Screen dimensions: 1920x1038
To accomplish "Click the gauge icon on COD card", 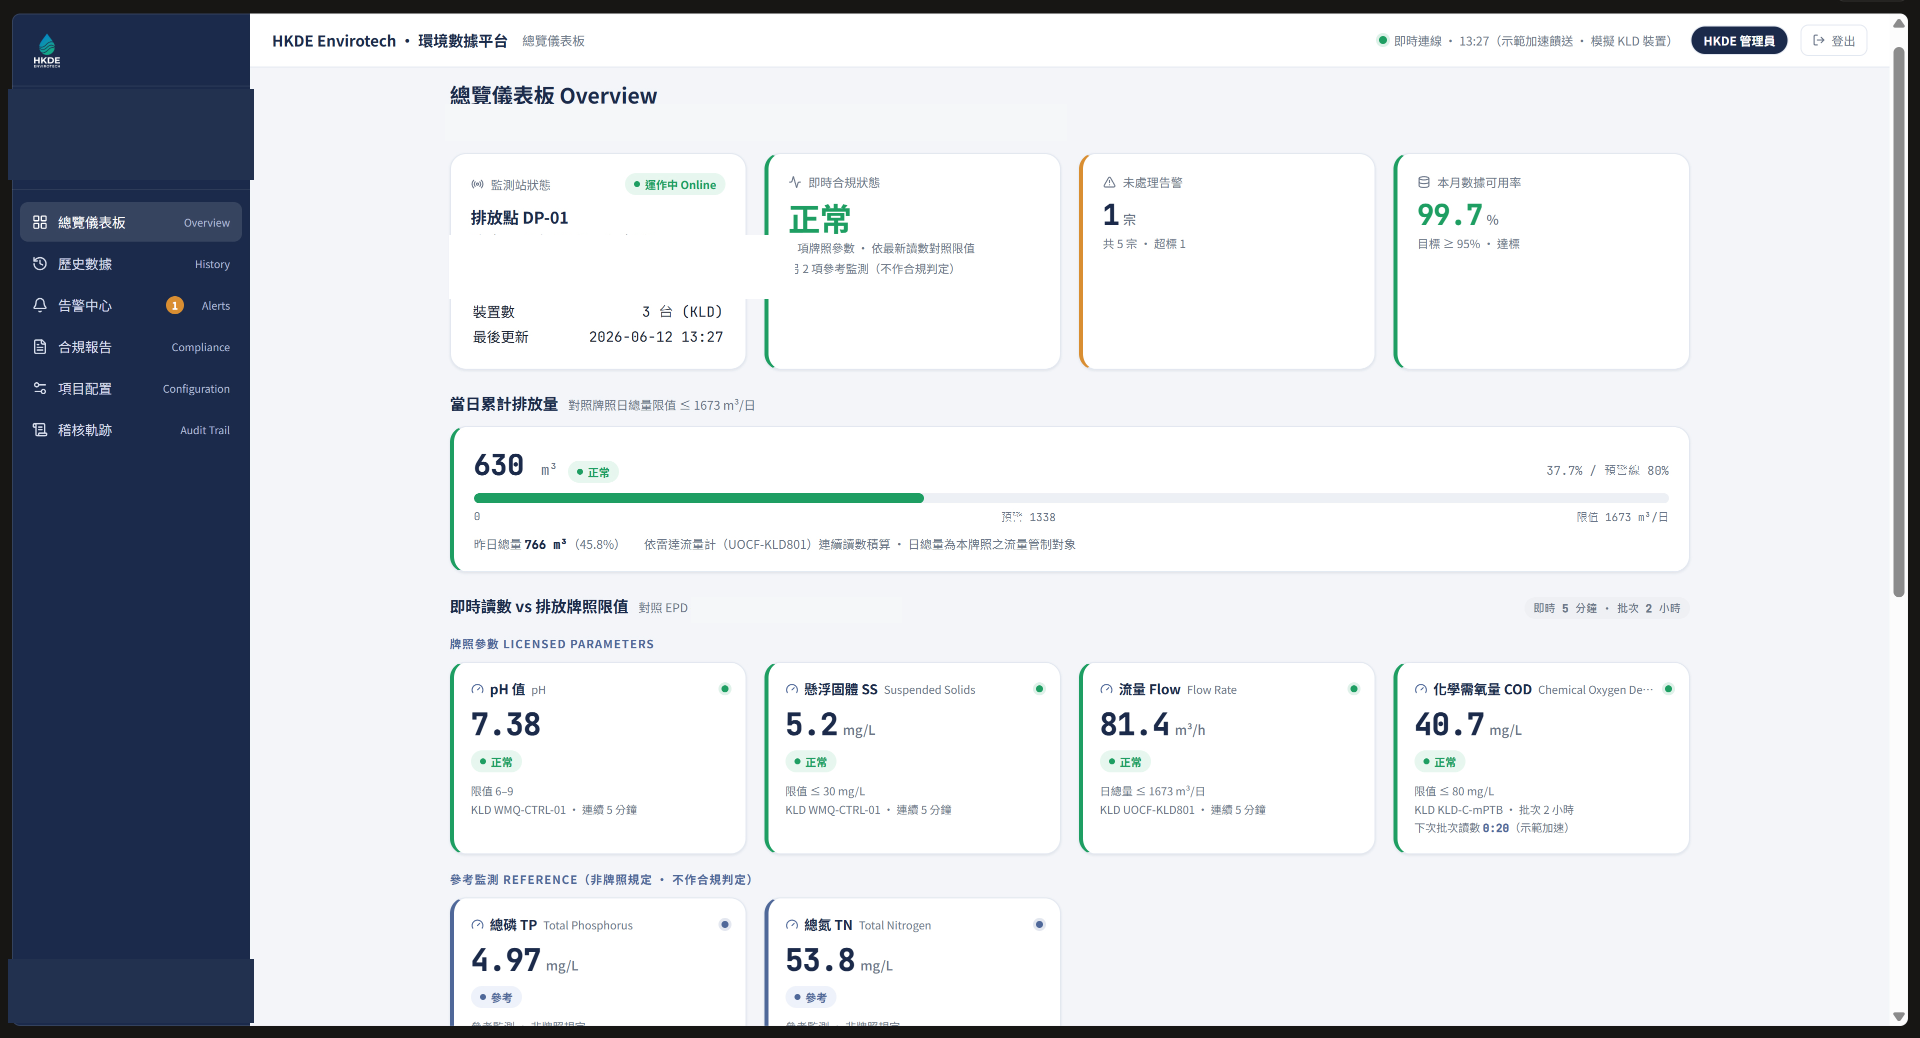I will (1421, 689).
